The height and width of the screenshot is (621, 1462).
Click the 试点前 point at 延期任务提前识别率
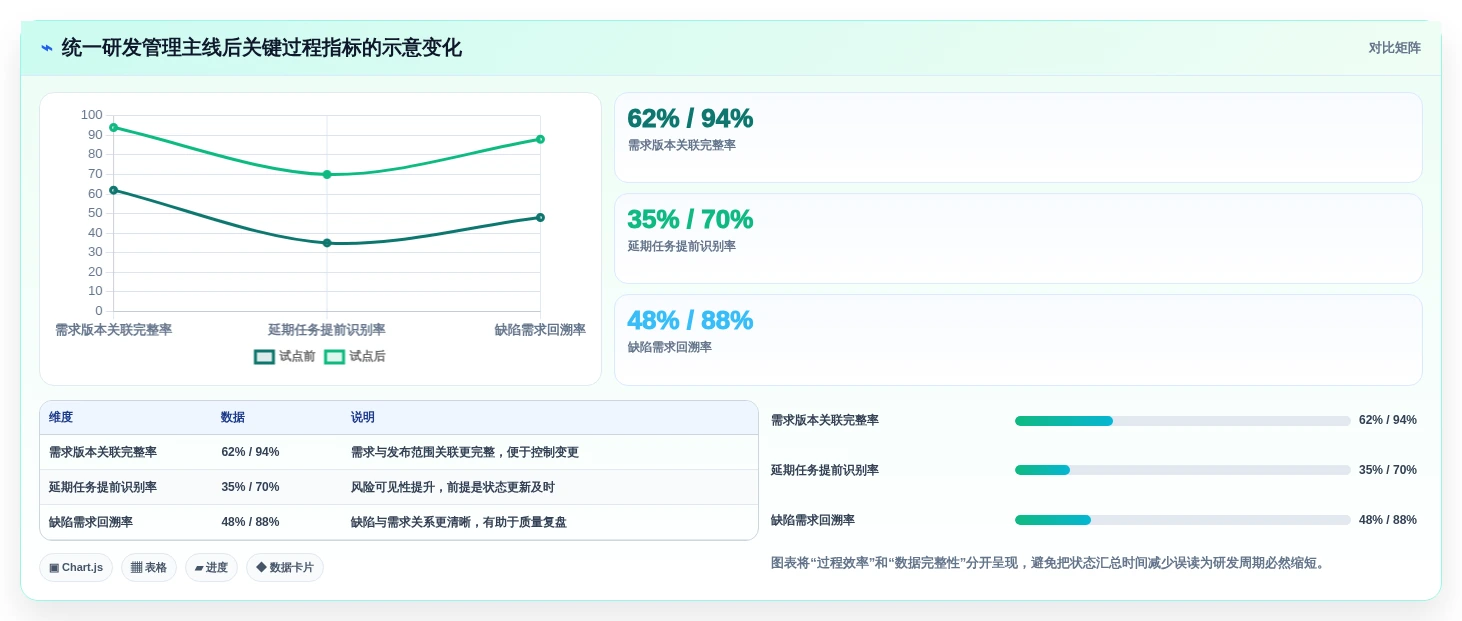[327, 243]
